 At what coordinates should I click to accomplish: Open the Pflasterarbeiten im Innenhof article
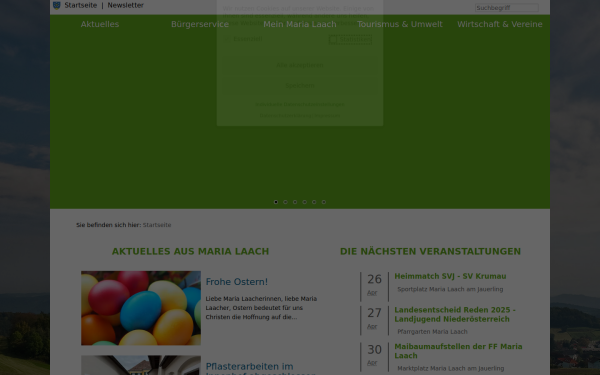click(x=261, y=368)
